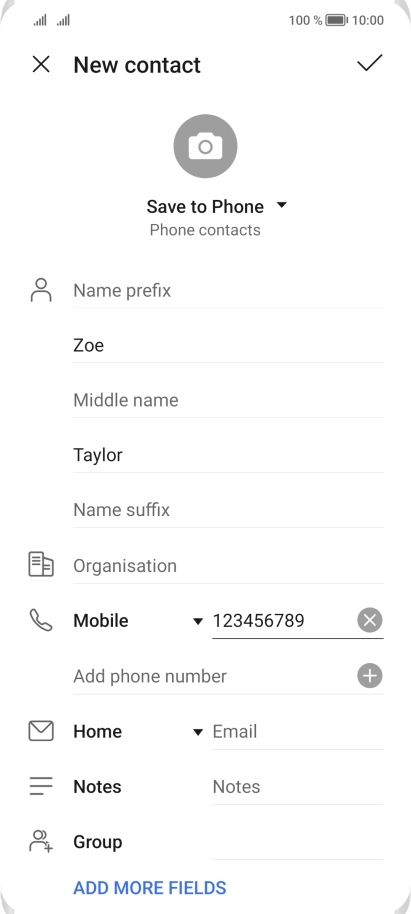The height and width of the screenshot is (914, 411).
Task: Tap ADD MORE FIELDS link
Action: (150, 888)
